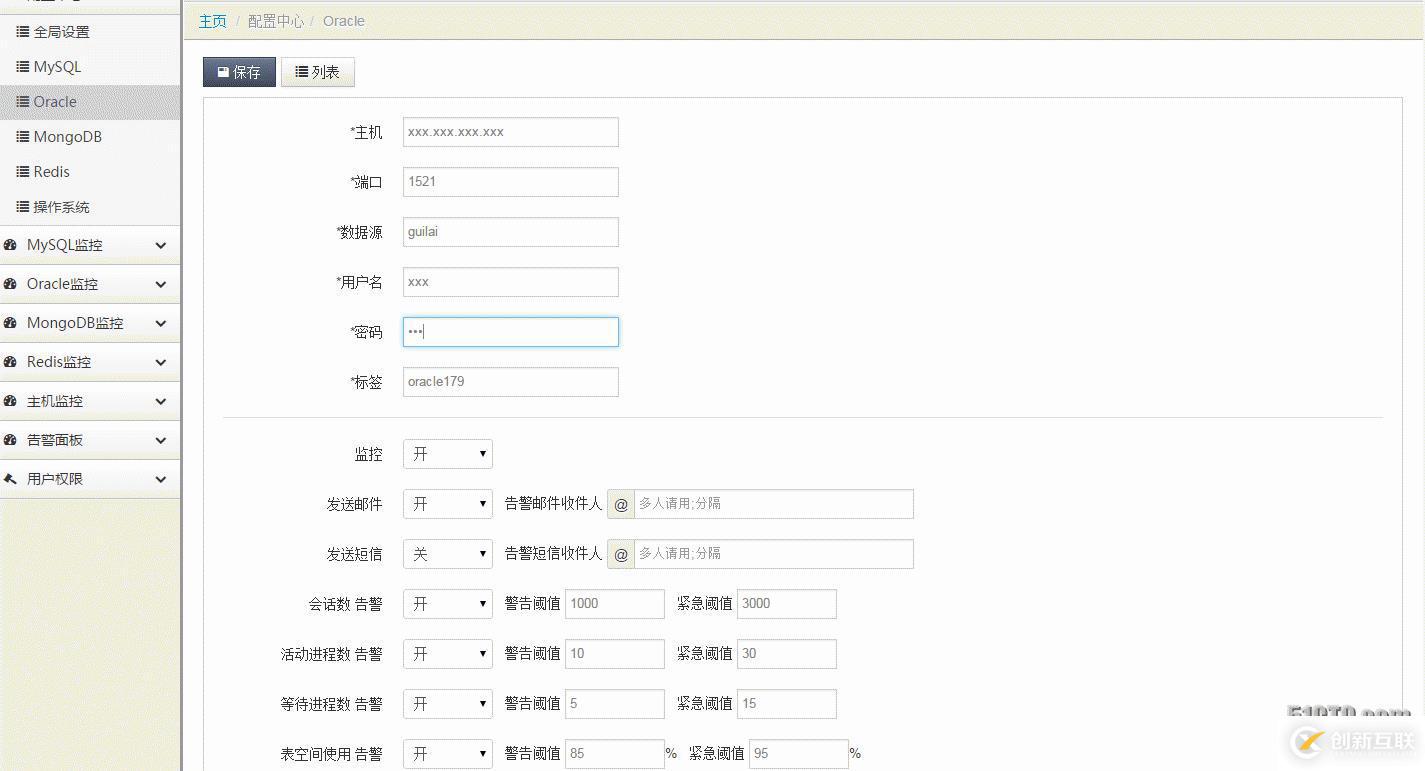Click the 表空间使用 warning threshold 85 field
This screenshot has height=771, width=1425.
click(614, 753)
